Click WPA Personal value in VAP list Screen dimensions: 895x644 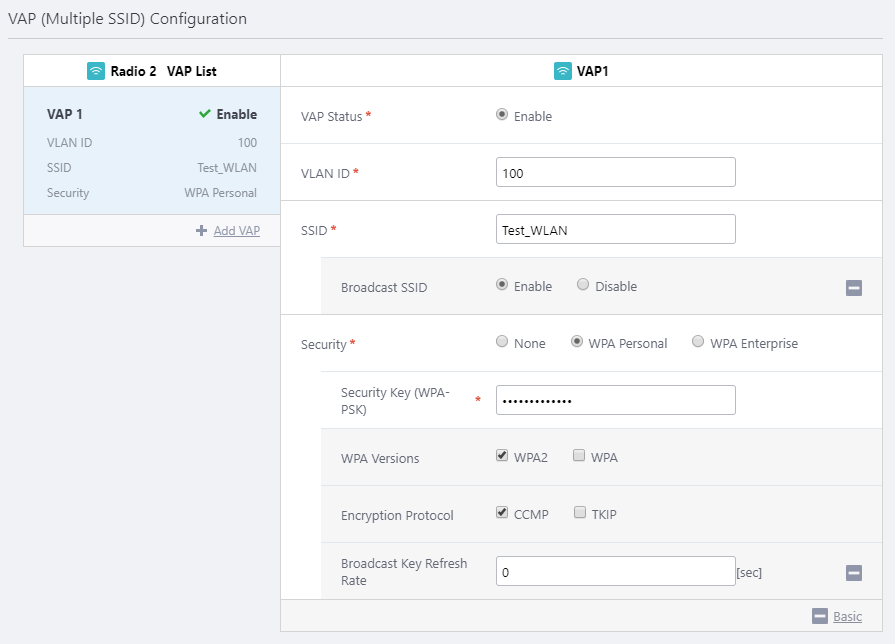coord(220,193)
